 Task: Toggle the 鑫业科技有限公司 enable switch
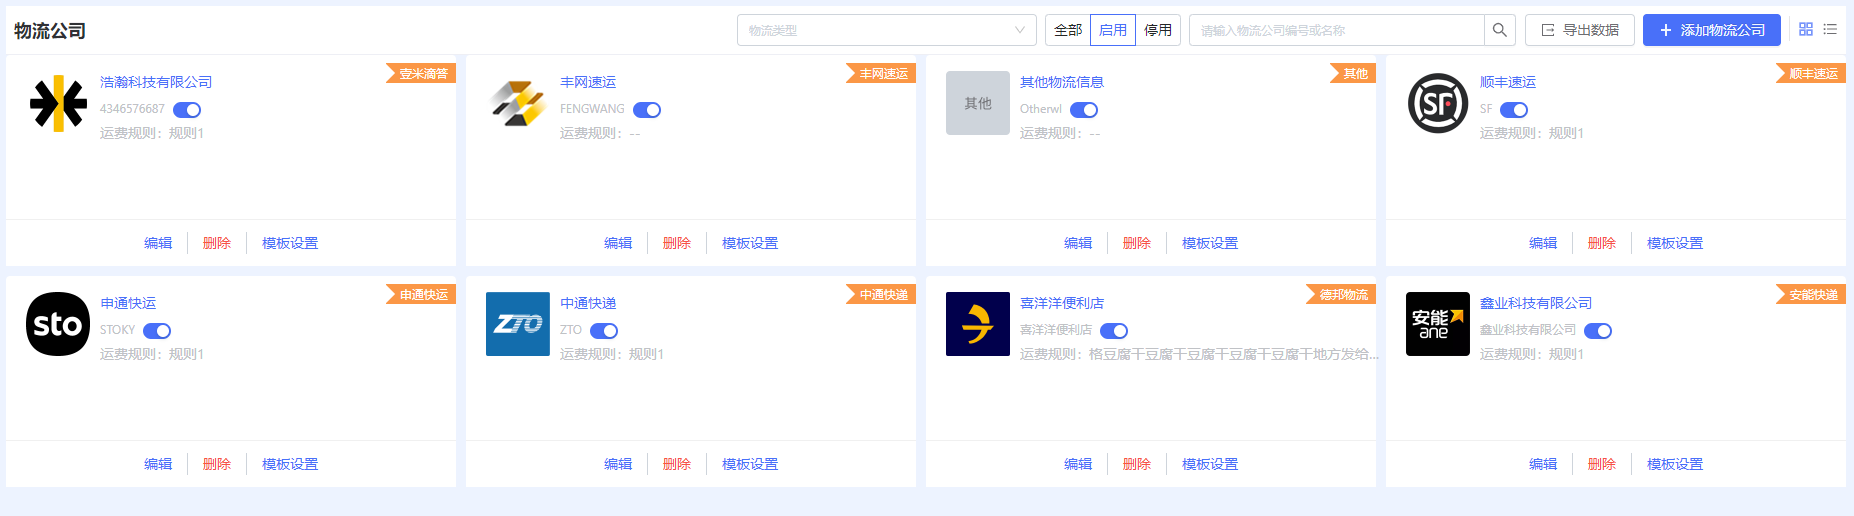(x=1598, y=331)
